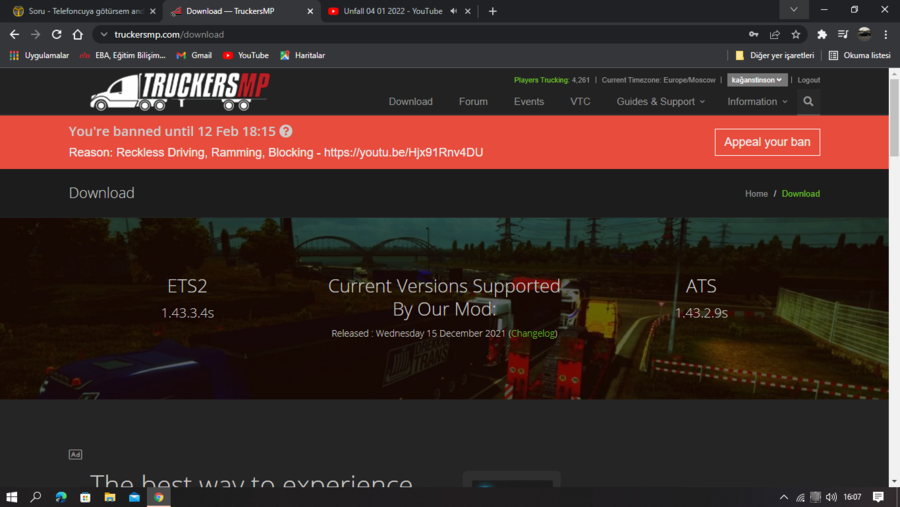This screenshot has width=900, height=507.
Task: Expand the Guides & Support menu
Action: [661, 102]
